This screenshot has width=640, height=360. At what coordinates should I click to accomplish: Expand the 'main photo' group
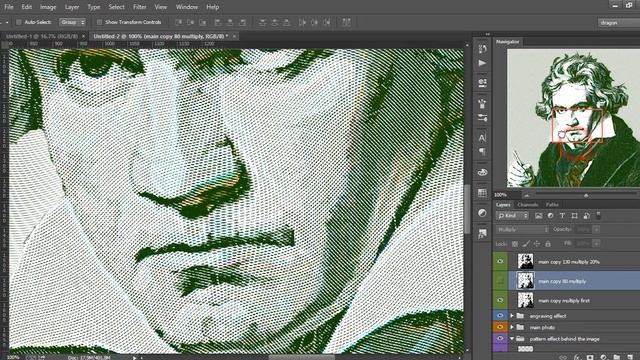512,327
